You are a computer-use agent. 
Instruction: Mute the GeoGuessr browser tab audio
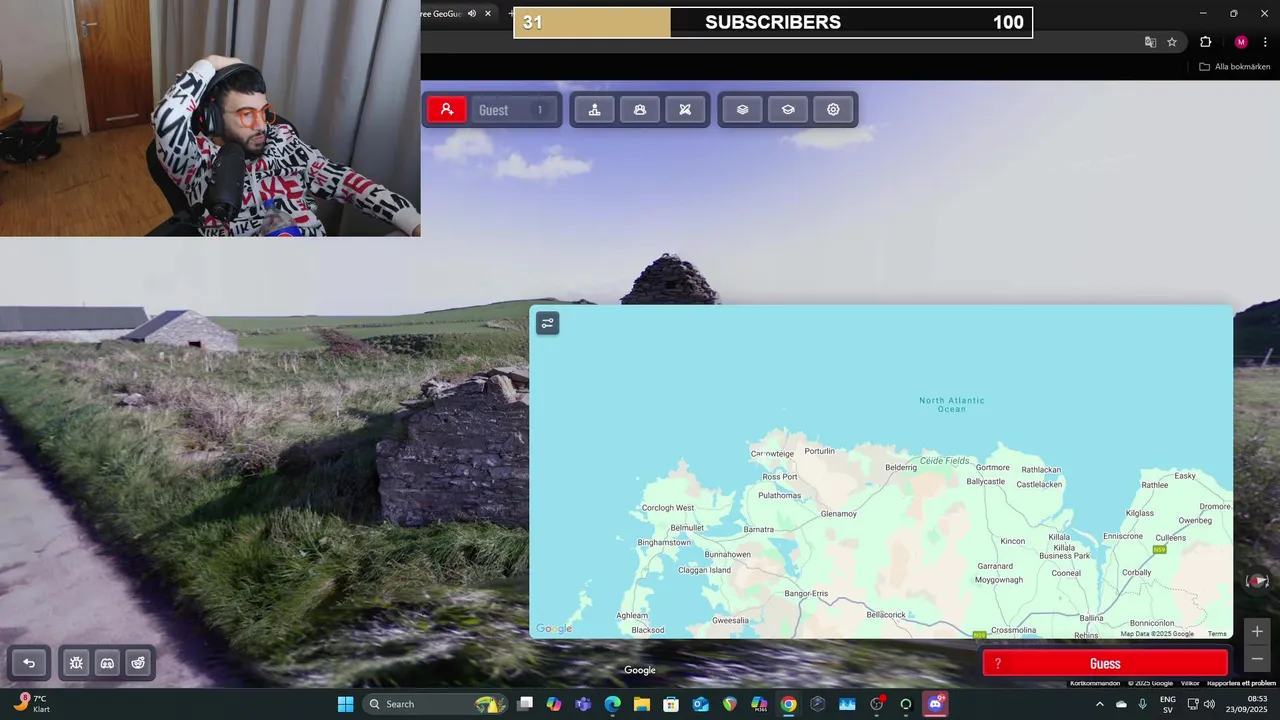coord(472,14)
